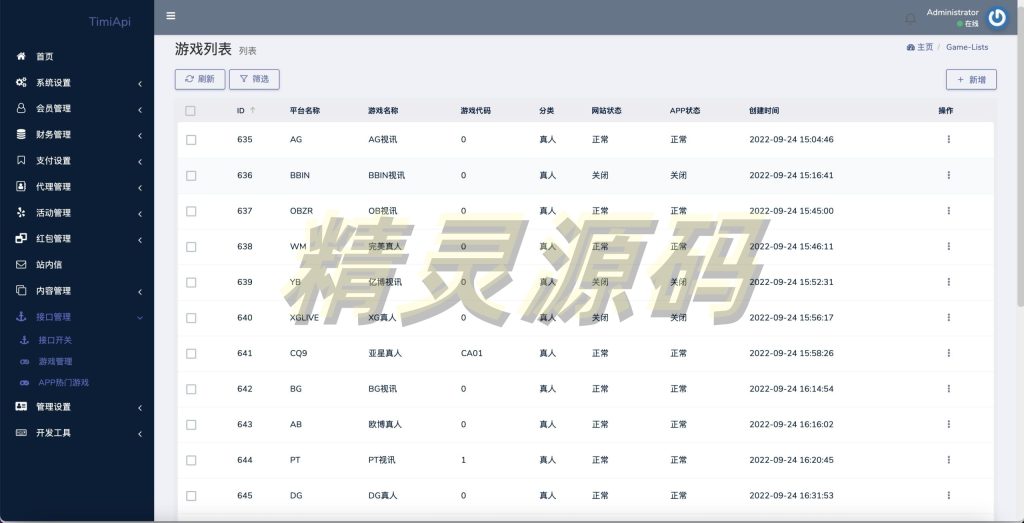
Task: Select the checkbox for row 640 XGLIVE
Action: point(191,318)
